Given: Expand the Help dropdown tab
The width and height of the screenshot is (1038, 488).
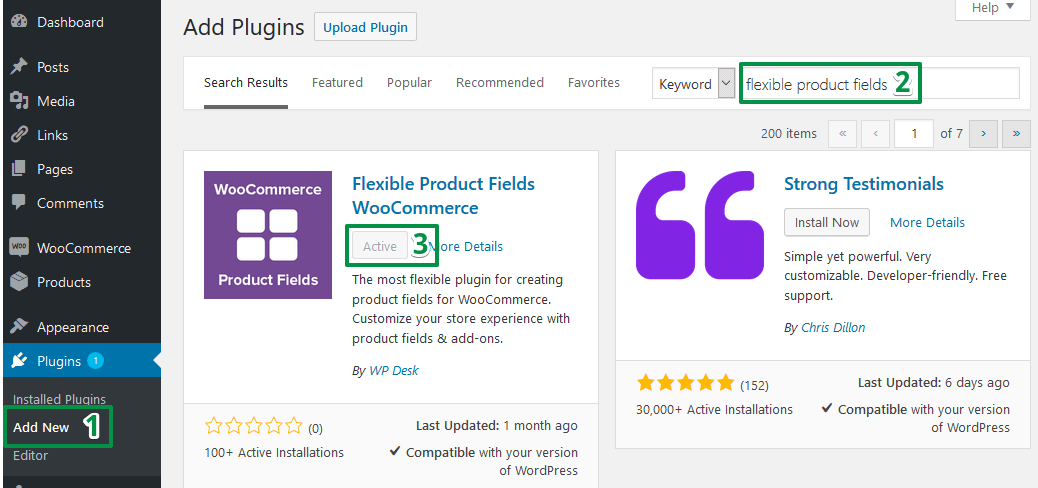Looking at the screenshot, I should (x=992, y=8).
